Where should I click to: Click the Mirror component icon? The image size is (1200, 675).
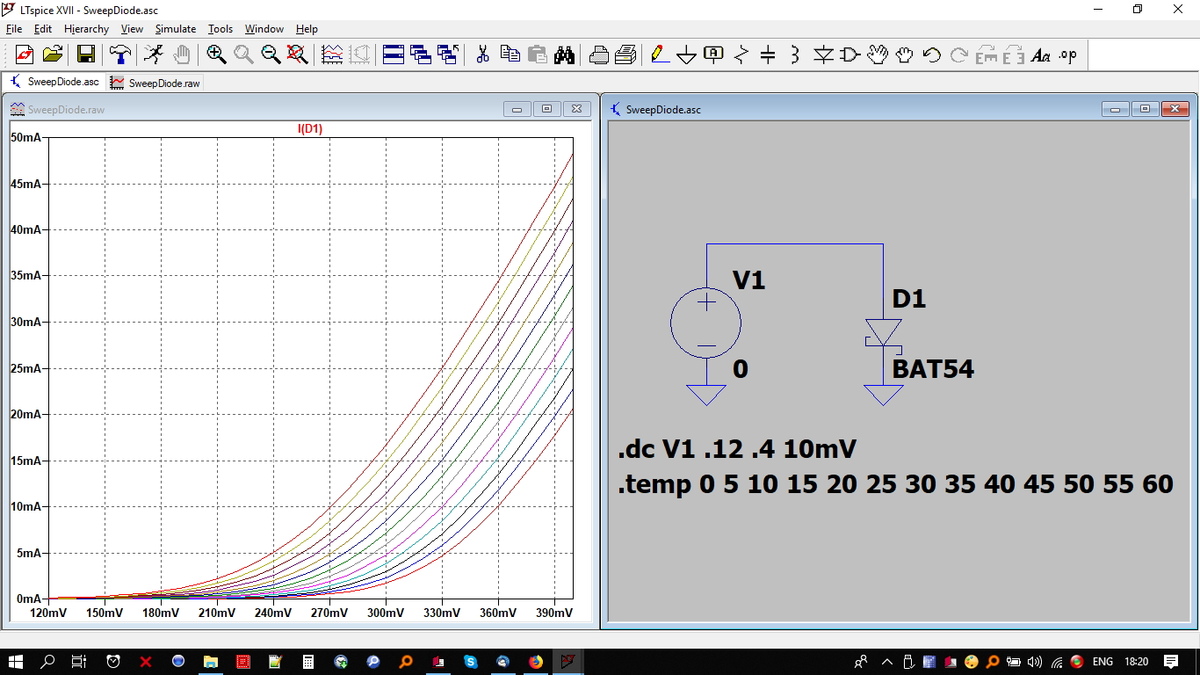1012,54
